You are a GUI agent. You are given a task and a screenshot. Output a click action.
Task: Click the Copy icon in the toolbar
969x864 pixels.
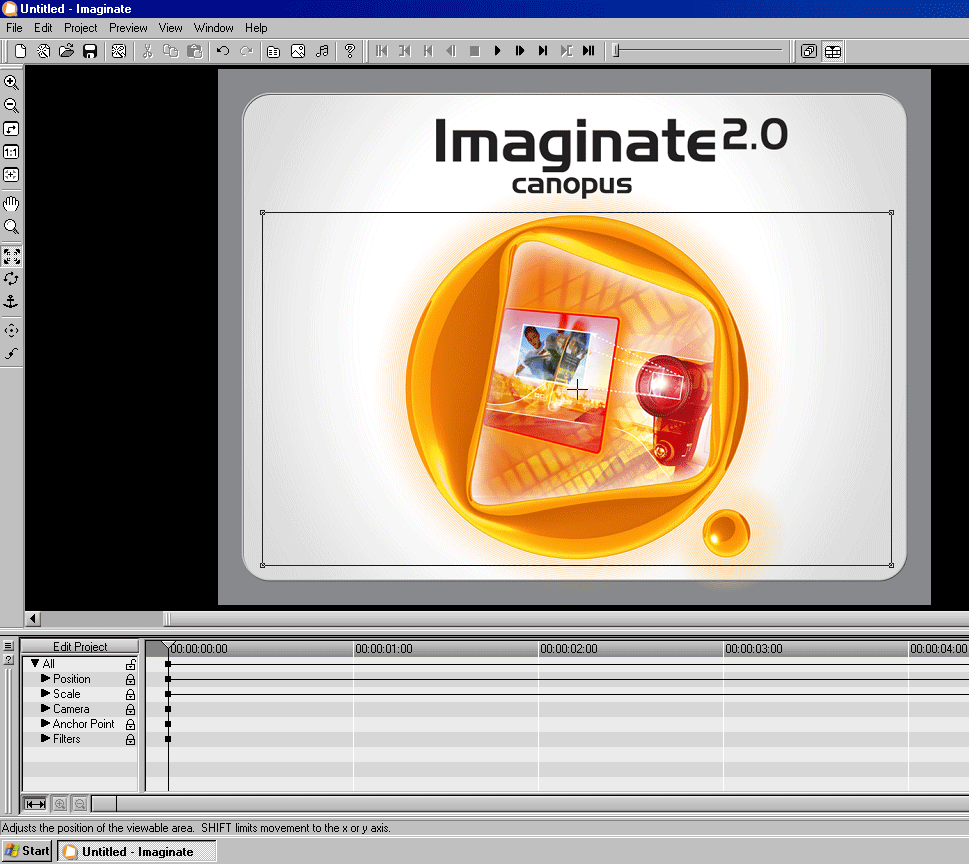coord(171,51)
